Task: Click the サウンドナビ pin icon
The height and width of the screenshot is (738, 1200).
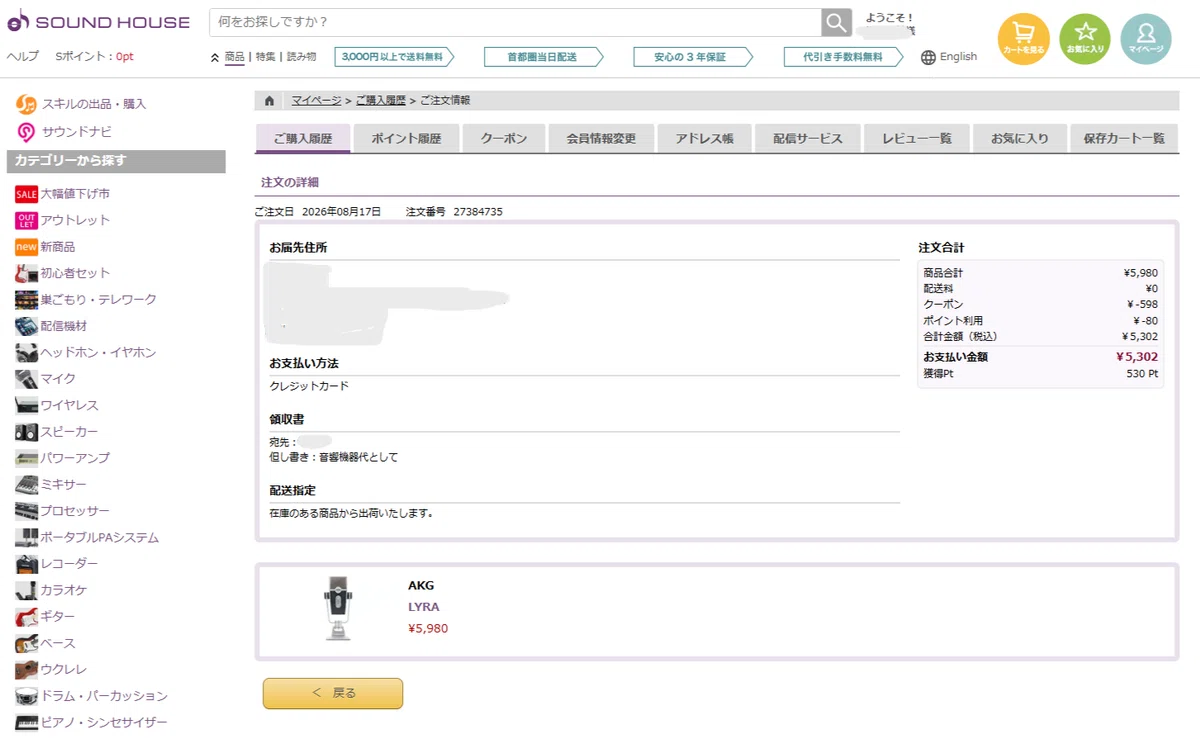Action: coord(26,132)
